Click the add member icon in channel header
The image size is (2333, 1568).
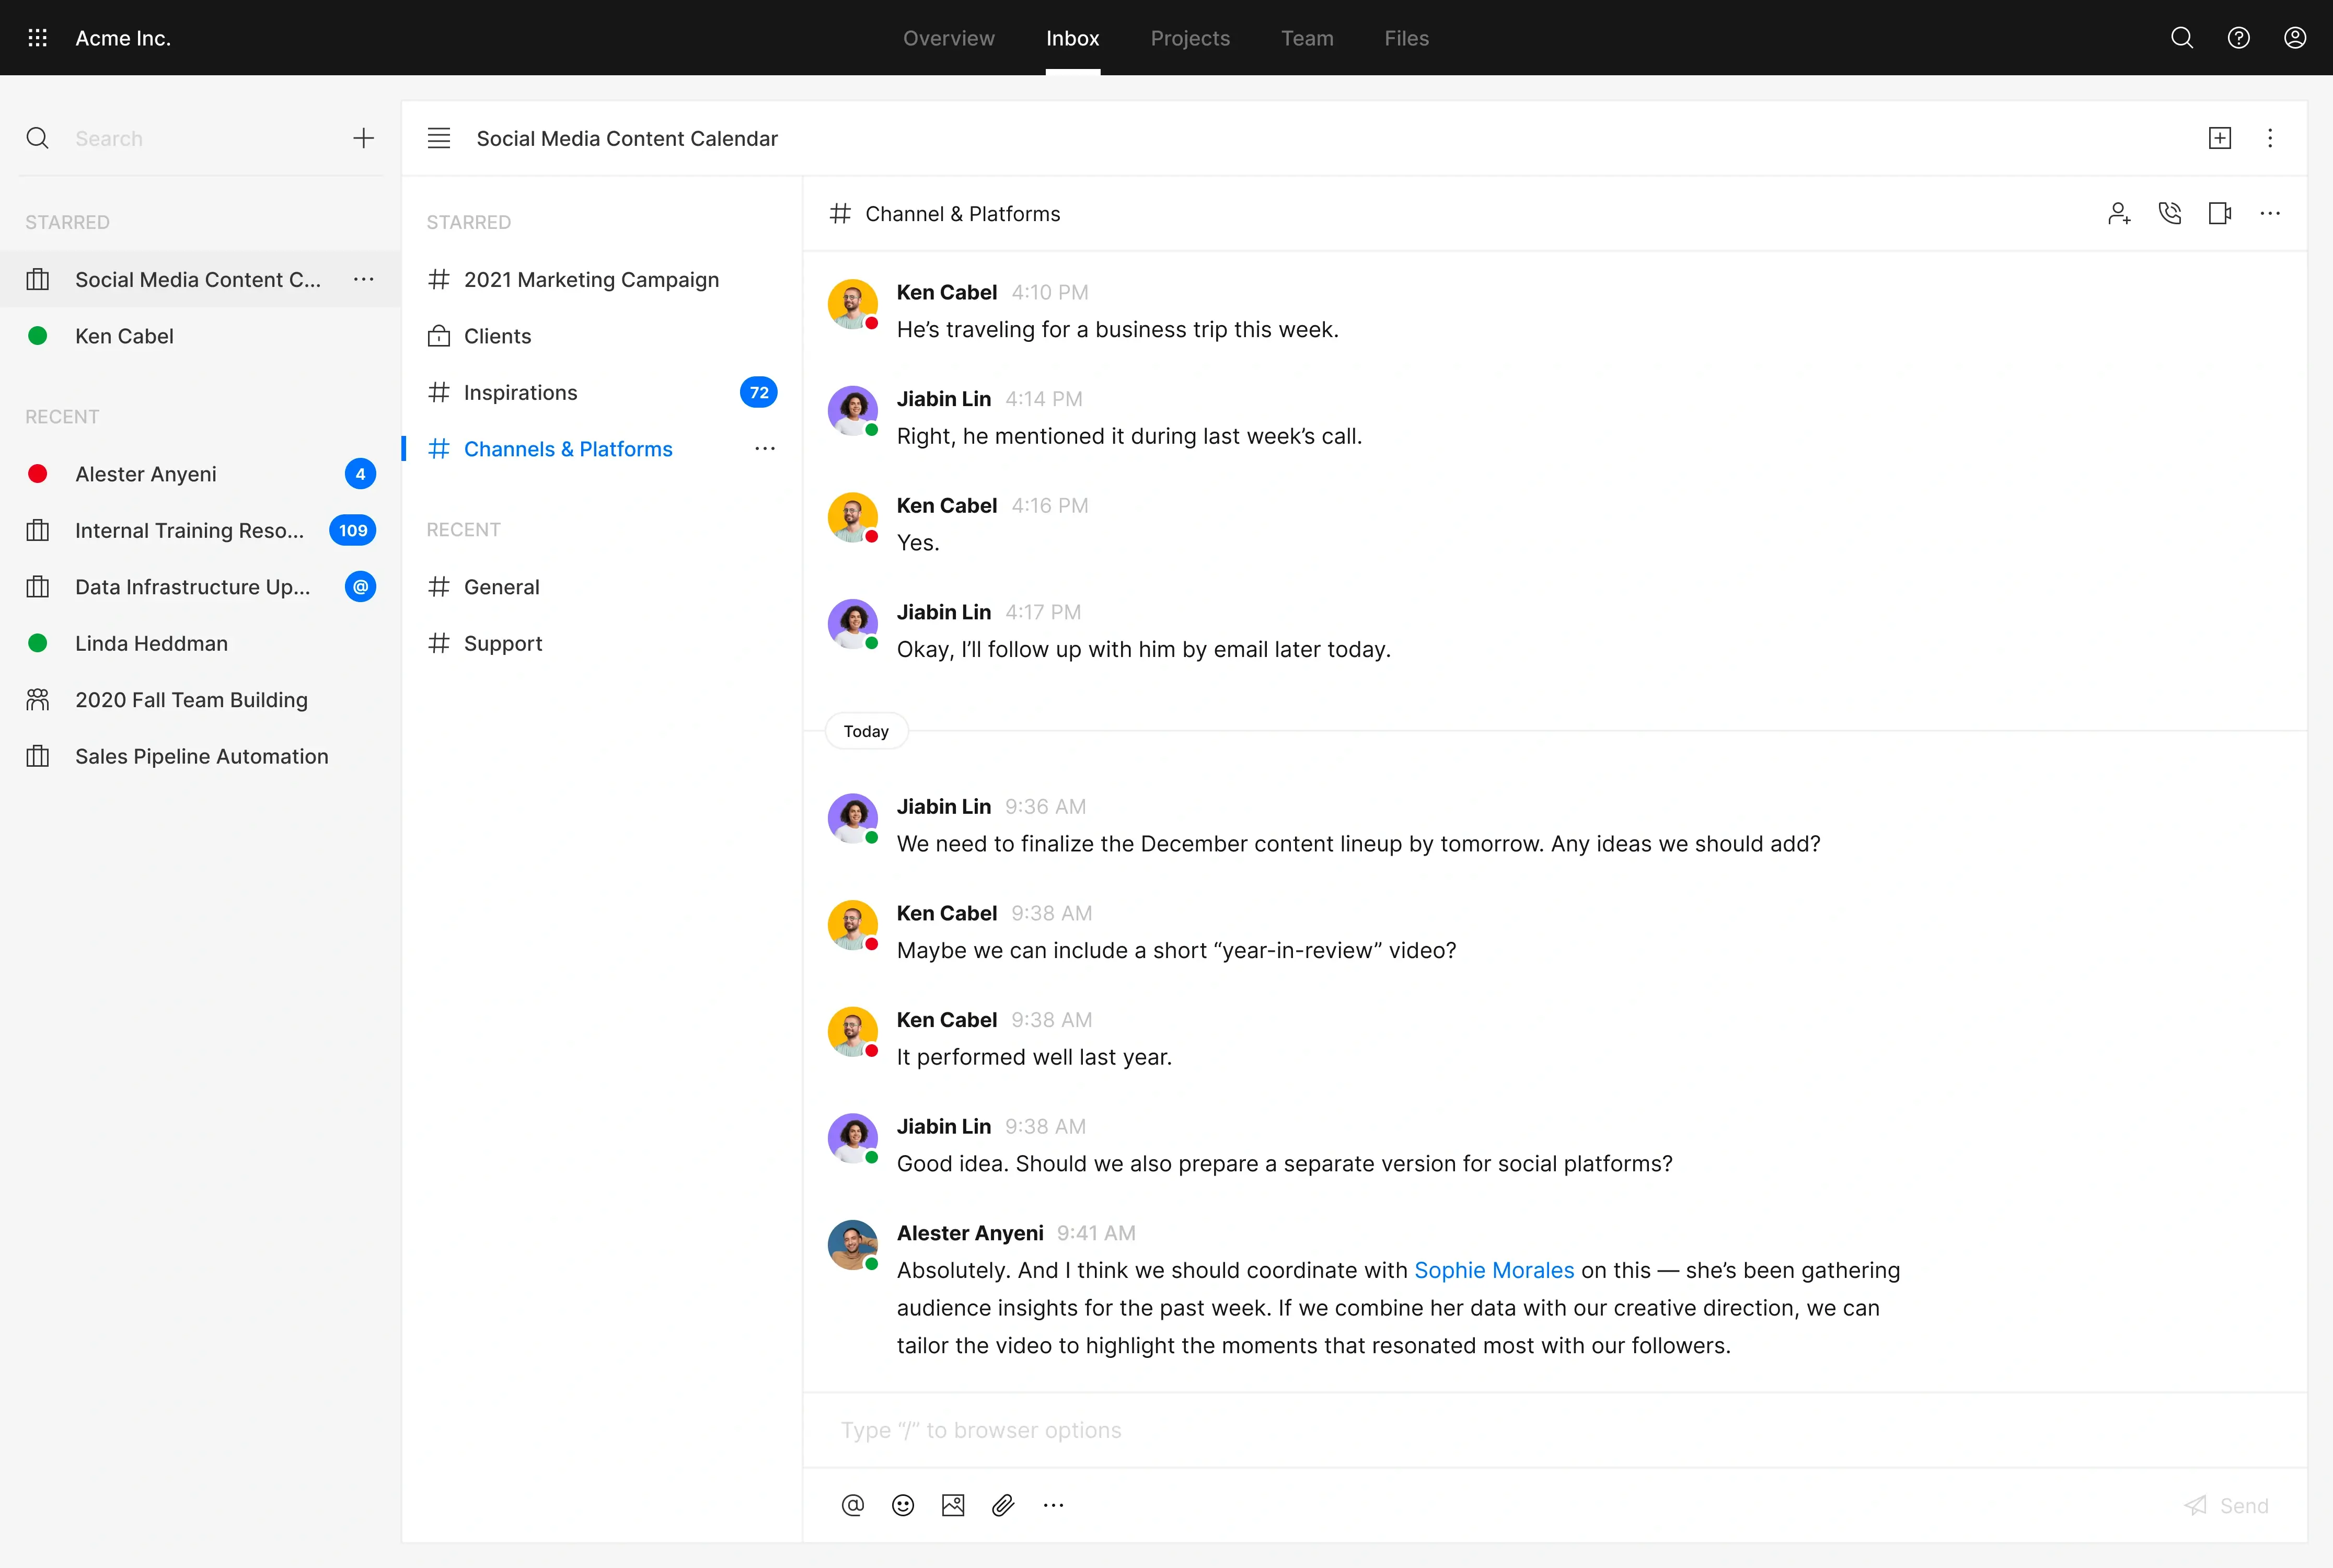[2118, 213]
